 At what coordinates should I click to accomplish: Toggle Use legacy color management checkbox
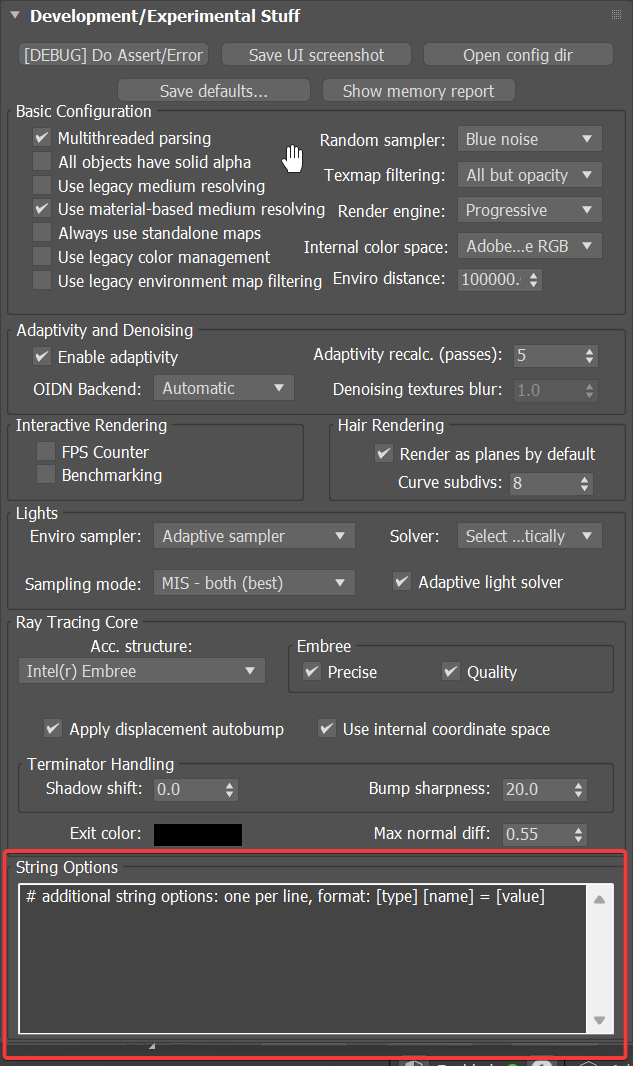click(x=42, y=257)
